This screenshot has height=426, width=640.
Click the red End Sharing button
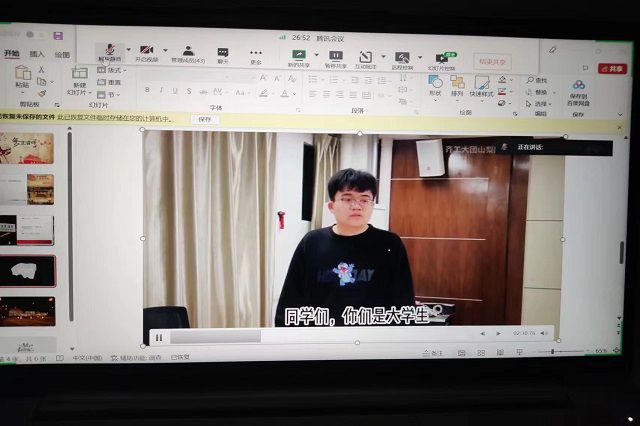point(492,61)
